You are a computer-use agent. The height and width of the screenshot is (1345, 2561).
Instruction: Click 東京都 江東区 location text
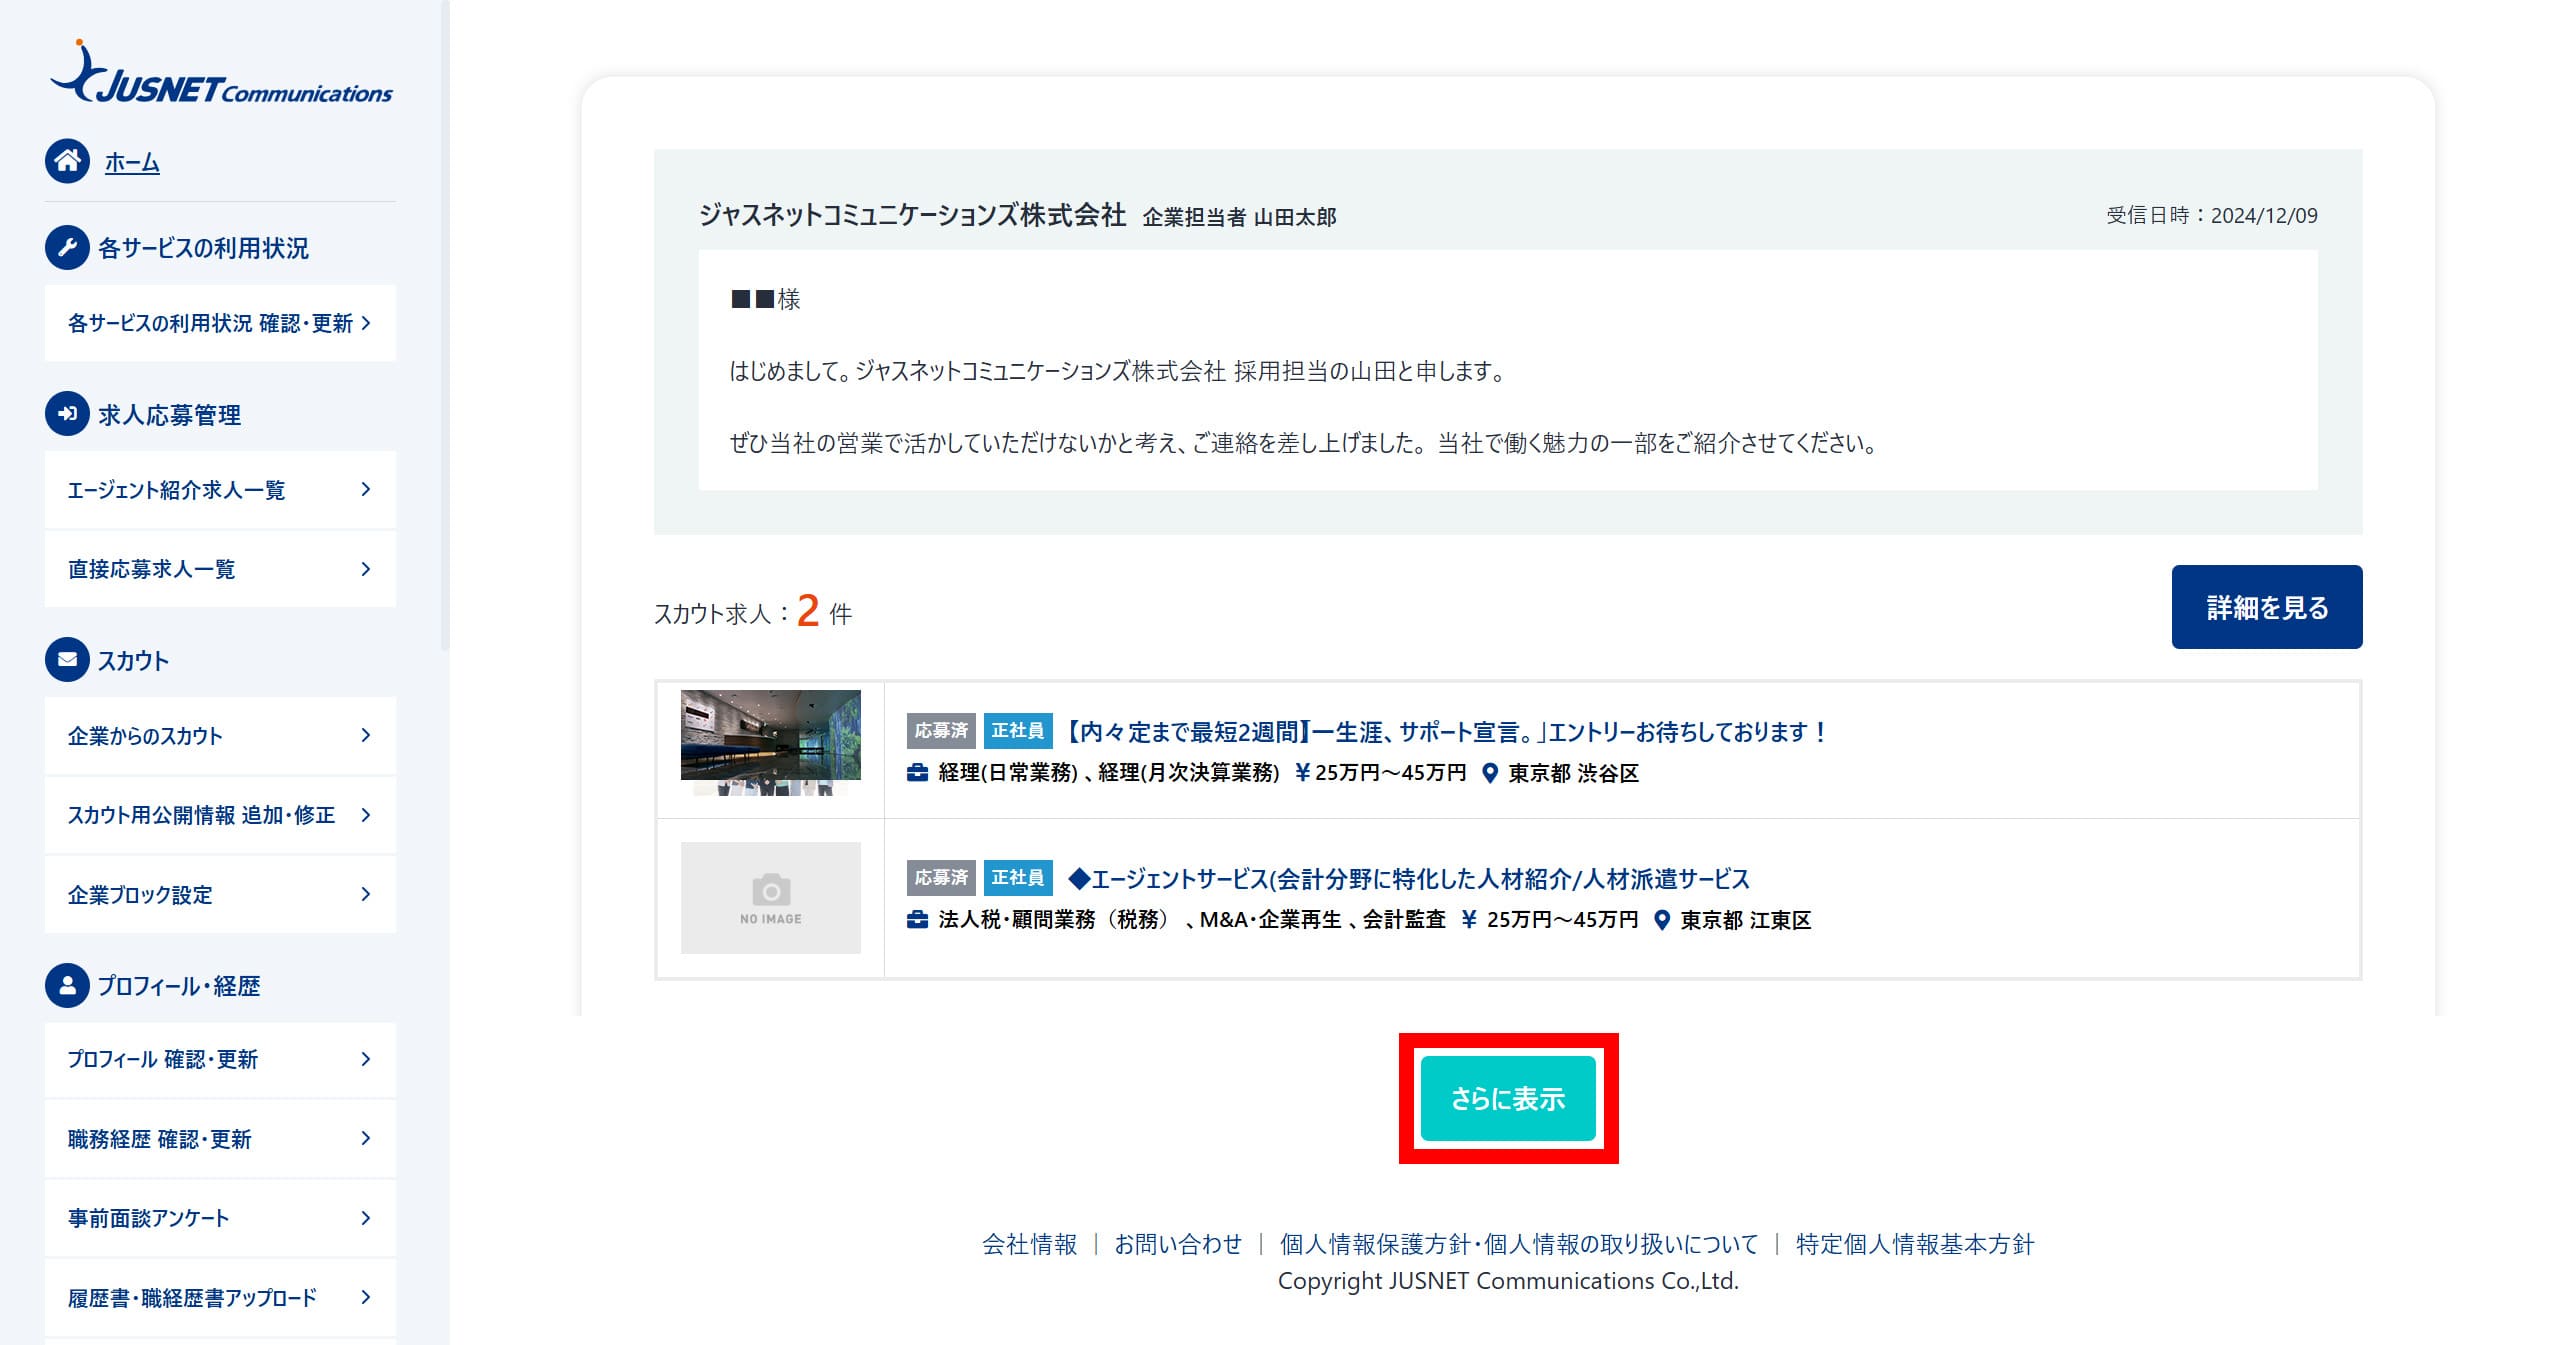pos(1745,920)
